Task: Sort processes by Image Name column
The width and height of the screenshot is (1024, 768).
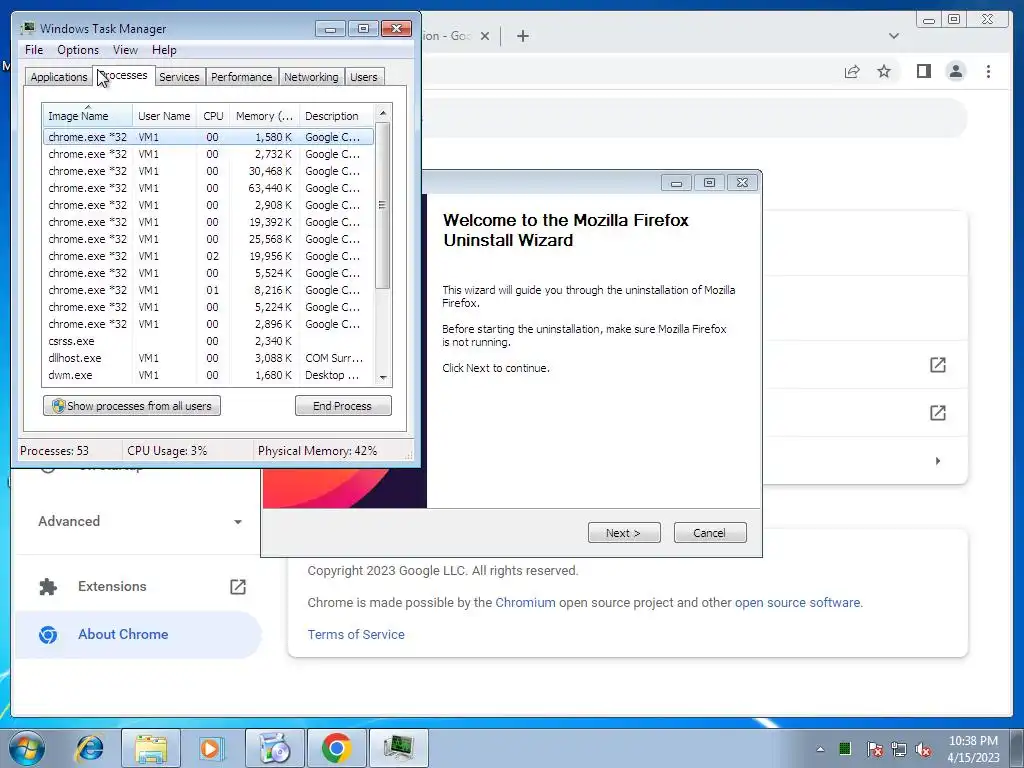Action: [88, 116]
